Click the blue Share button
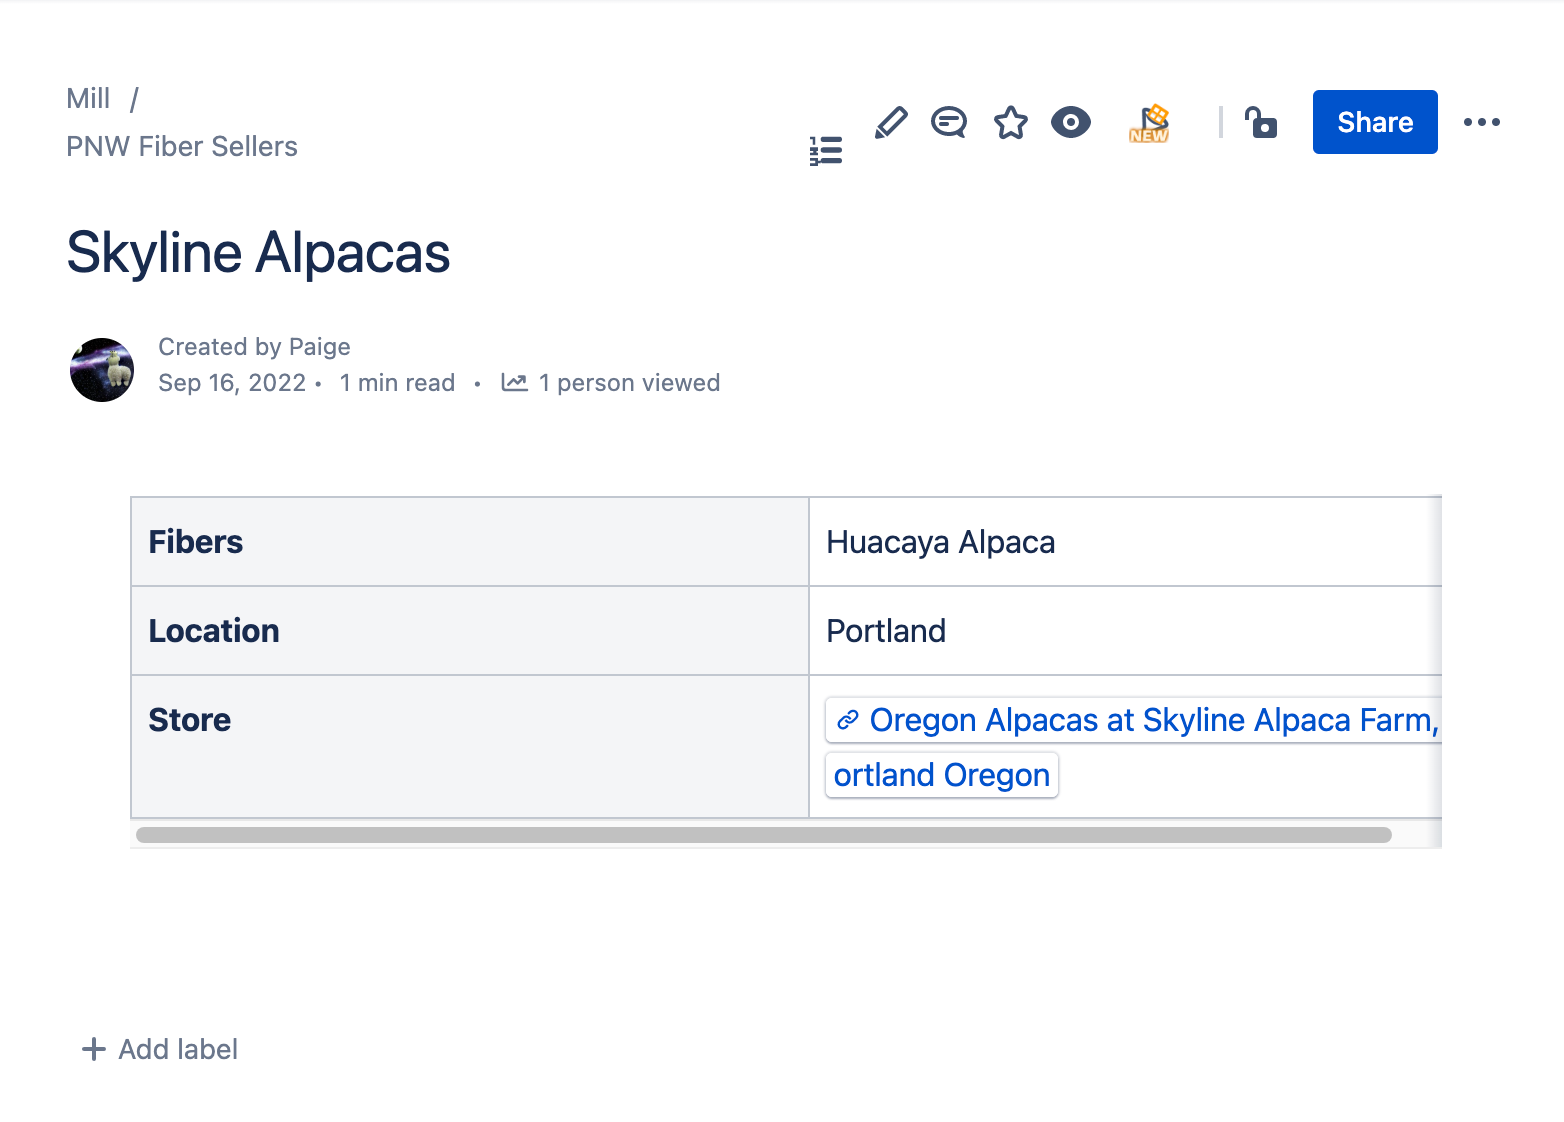1564x1122 pixels. [x=1375, y=122]
